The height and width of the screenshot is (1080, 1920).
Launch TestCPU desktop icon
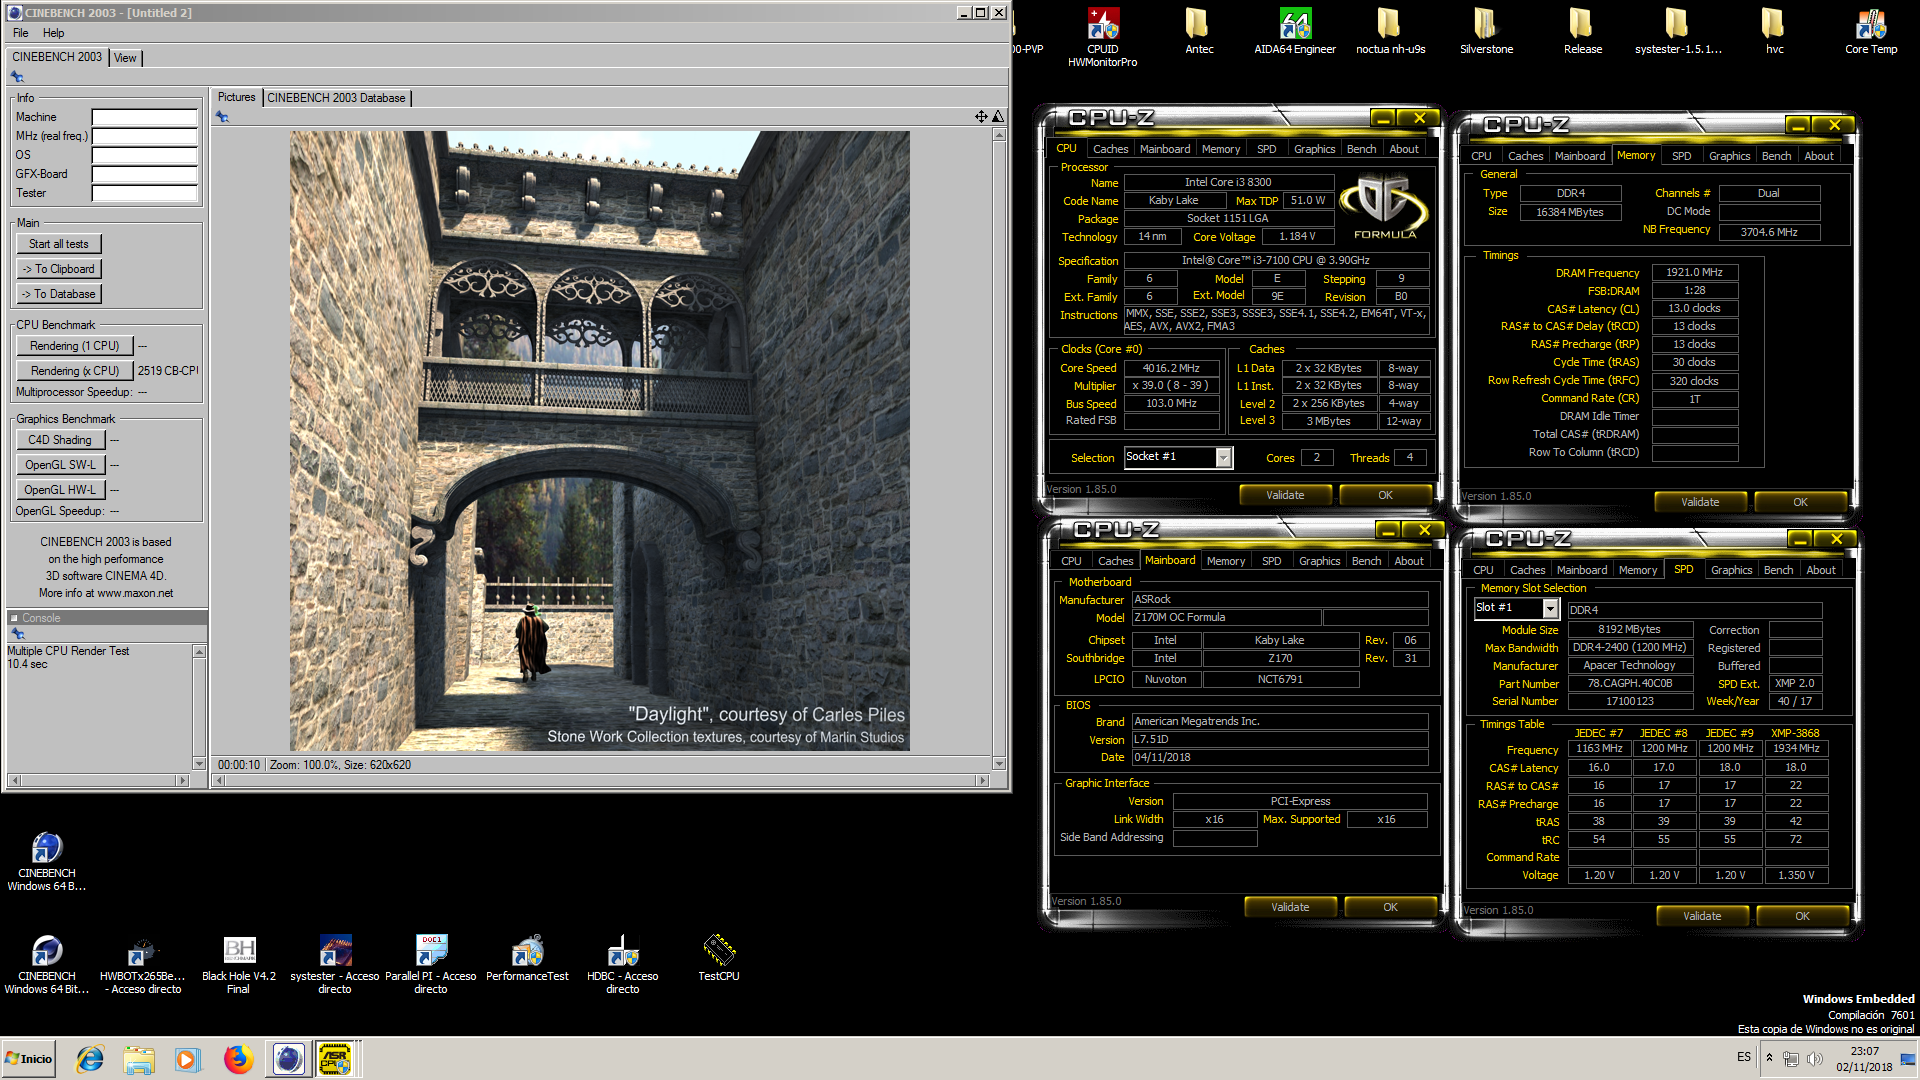(x=718, y=958)
